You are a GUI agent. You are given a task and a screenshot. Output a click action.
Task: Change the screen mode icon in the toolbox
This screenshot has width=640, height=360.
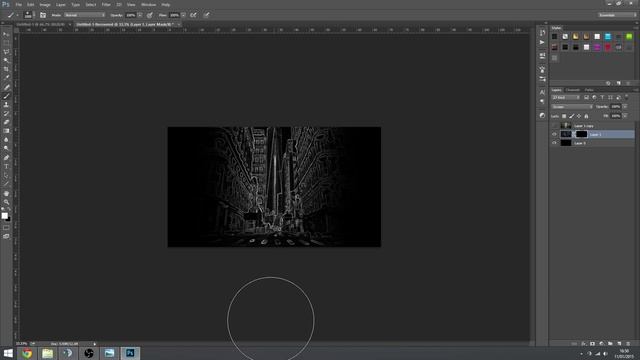pyautogui.click(x=6, y=236)
